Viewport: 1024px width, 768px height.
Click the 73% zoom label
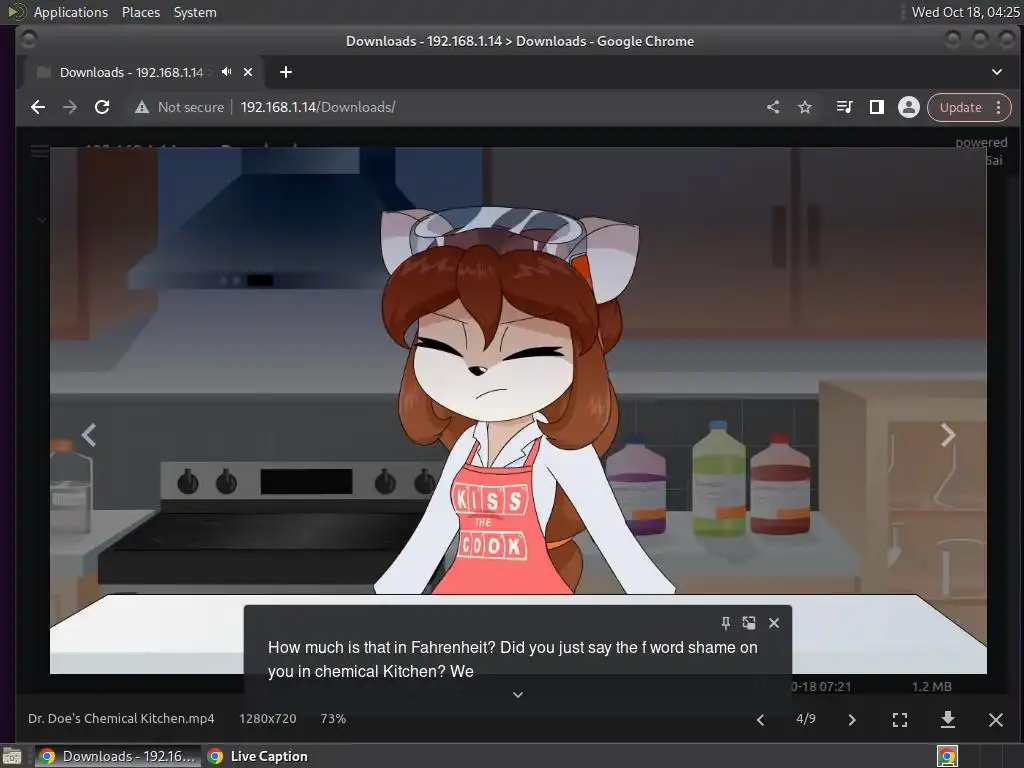(333, 718)
